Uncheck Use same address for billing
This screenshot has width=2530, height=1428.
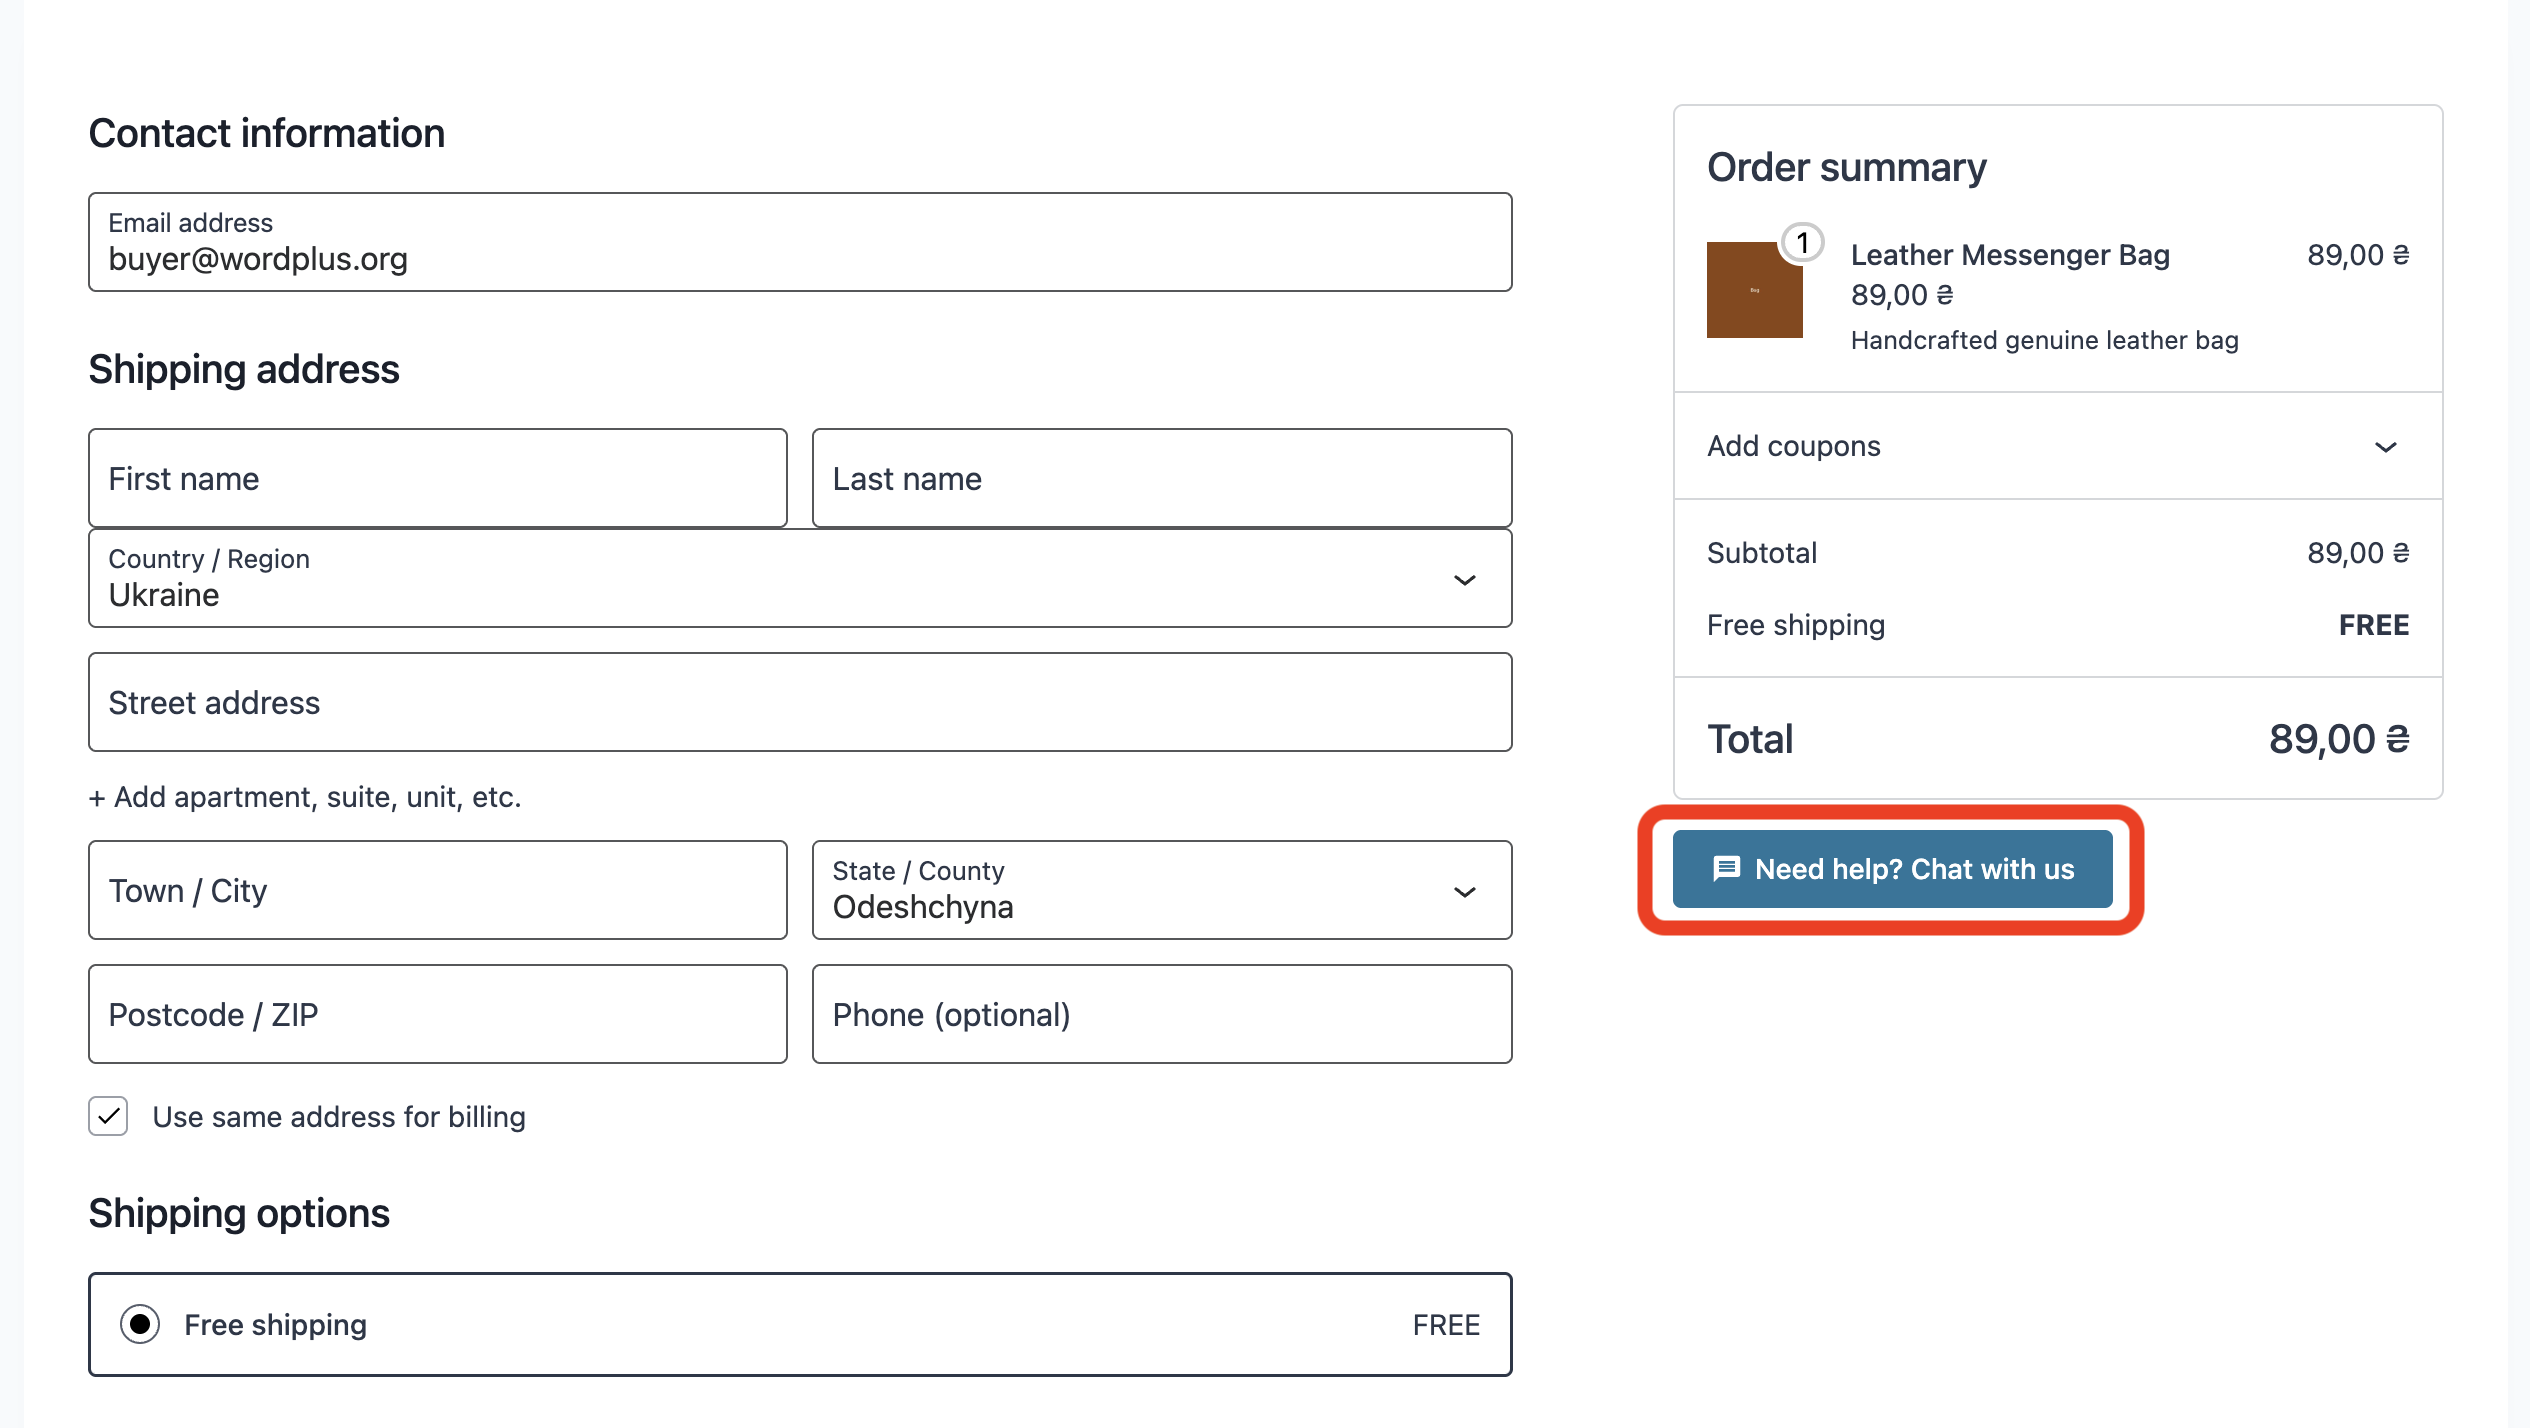pos(108,1116)
